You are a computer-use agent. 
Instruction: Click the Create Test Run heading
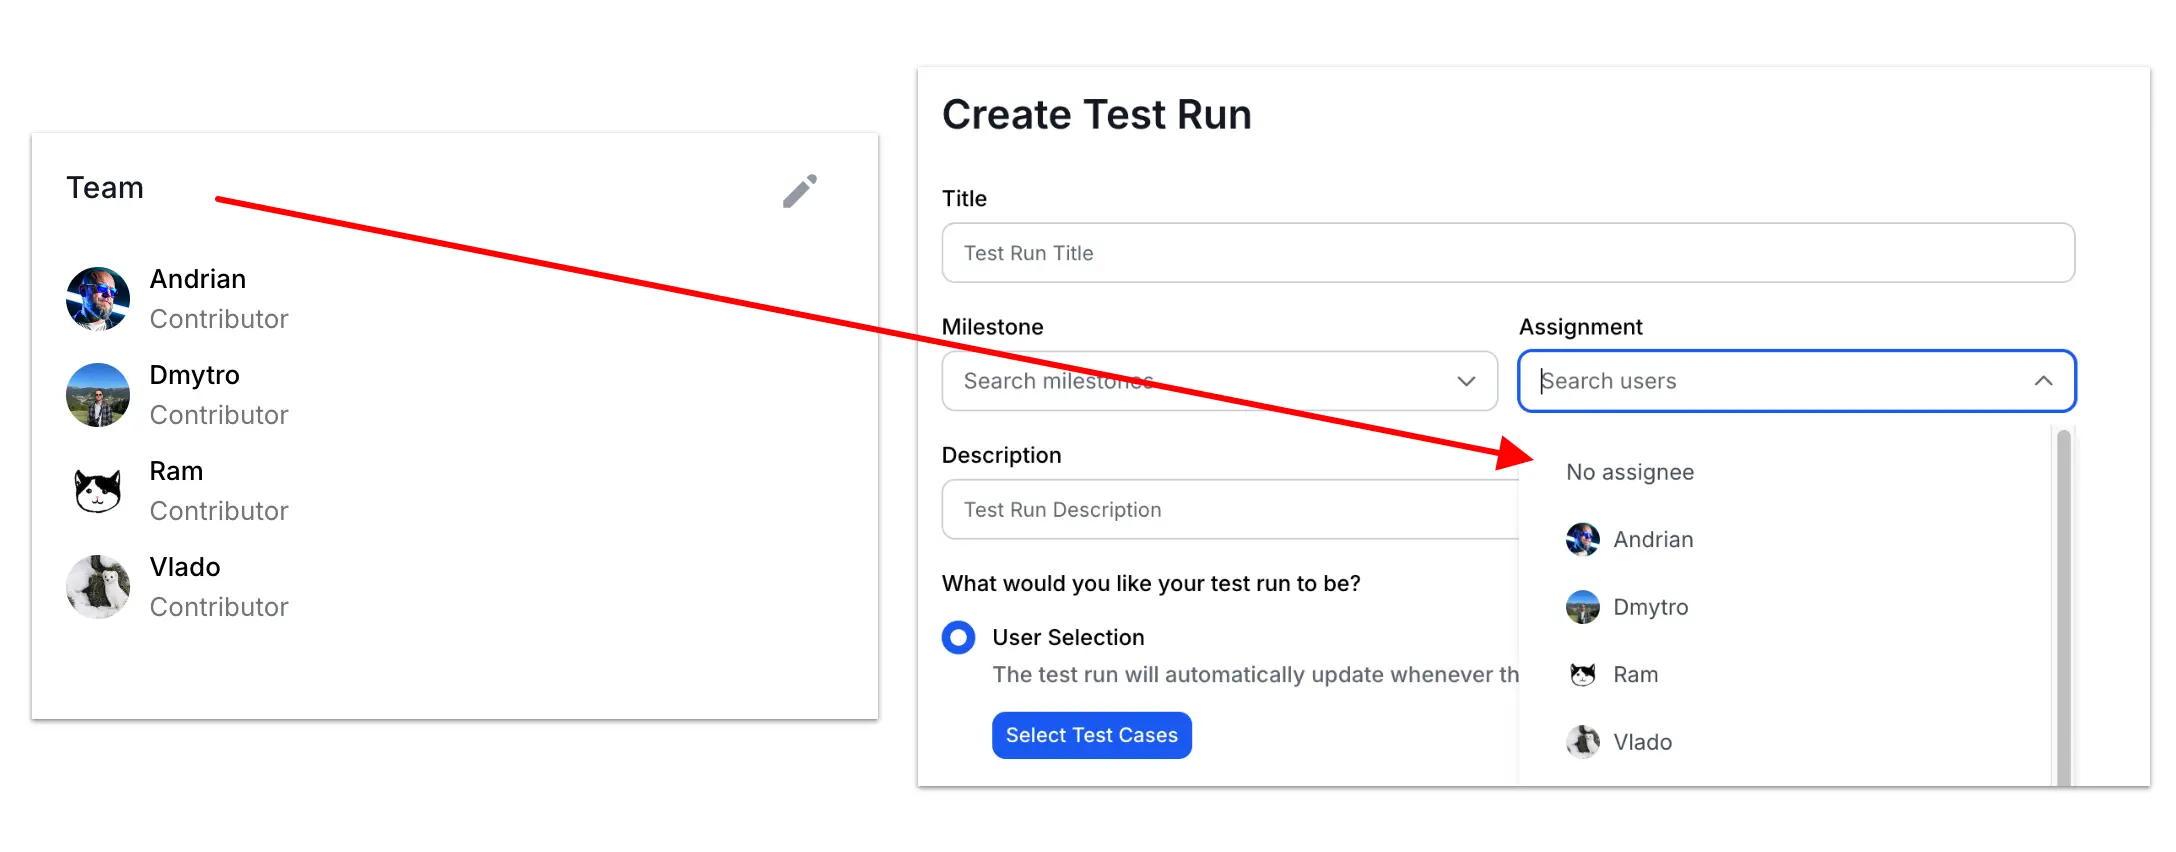point(1097,115)
